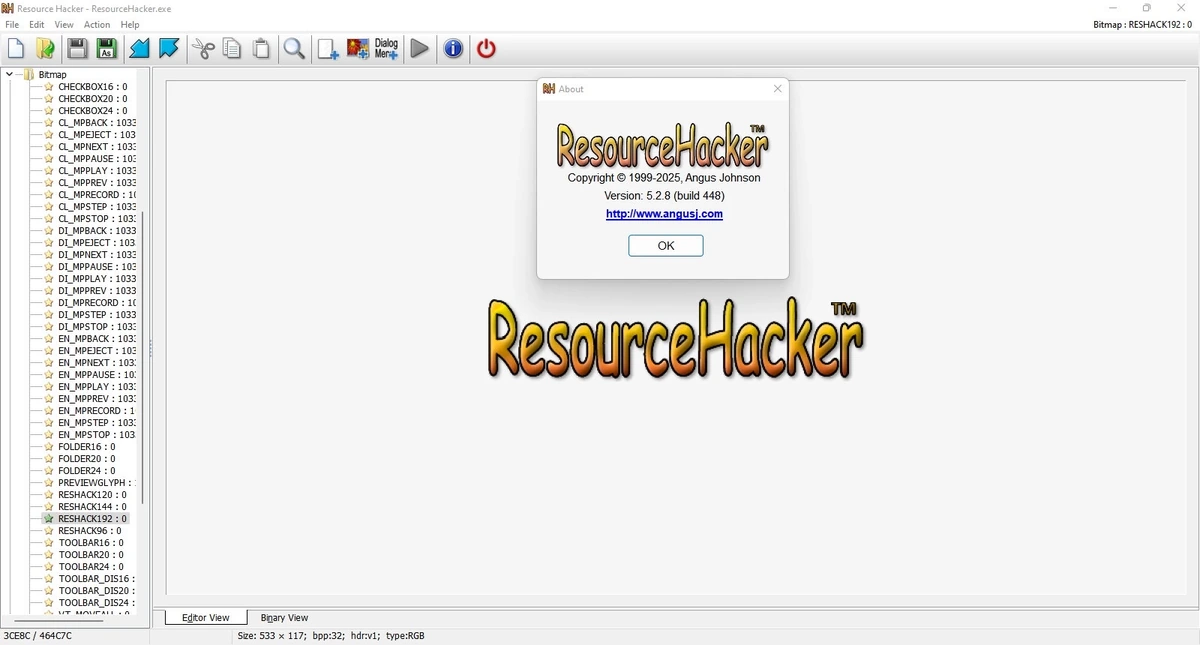Click the Compile script play arrow icon

click(x=420, y=48)
